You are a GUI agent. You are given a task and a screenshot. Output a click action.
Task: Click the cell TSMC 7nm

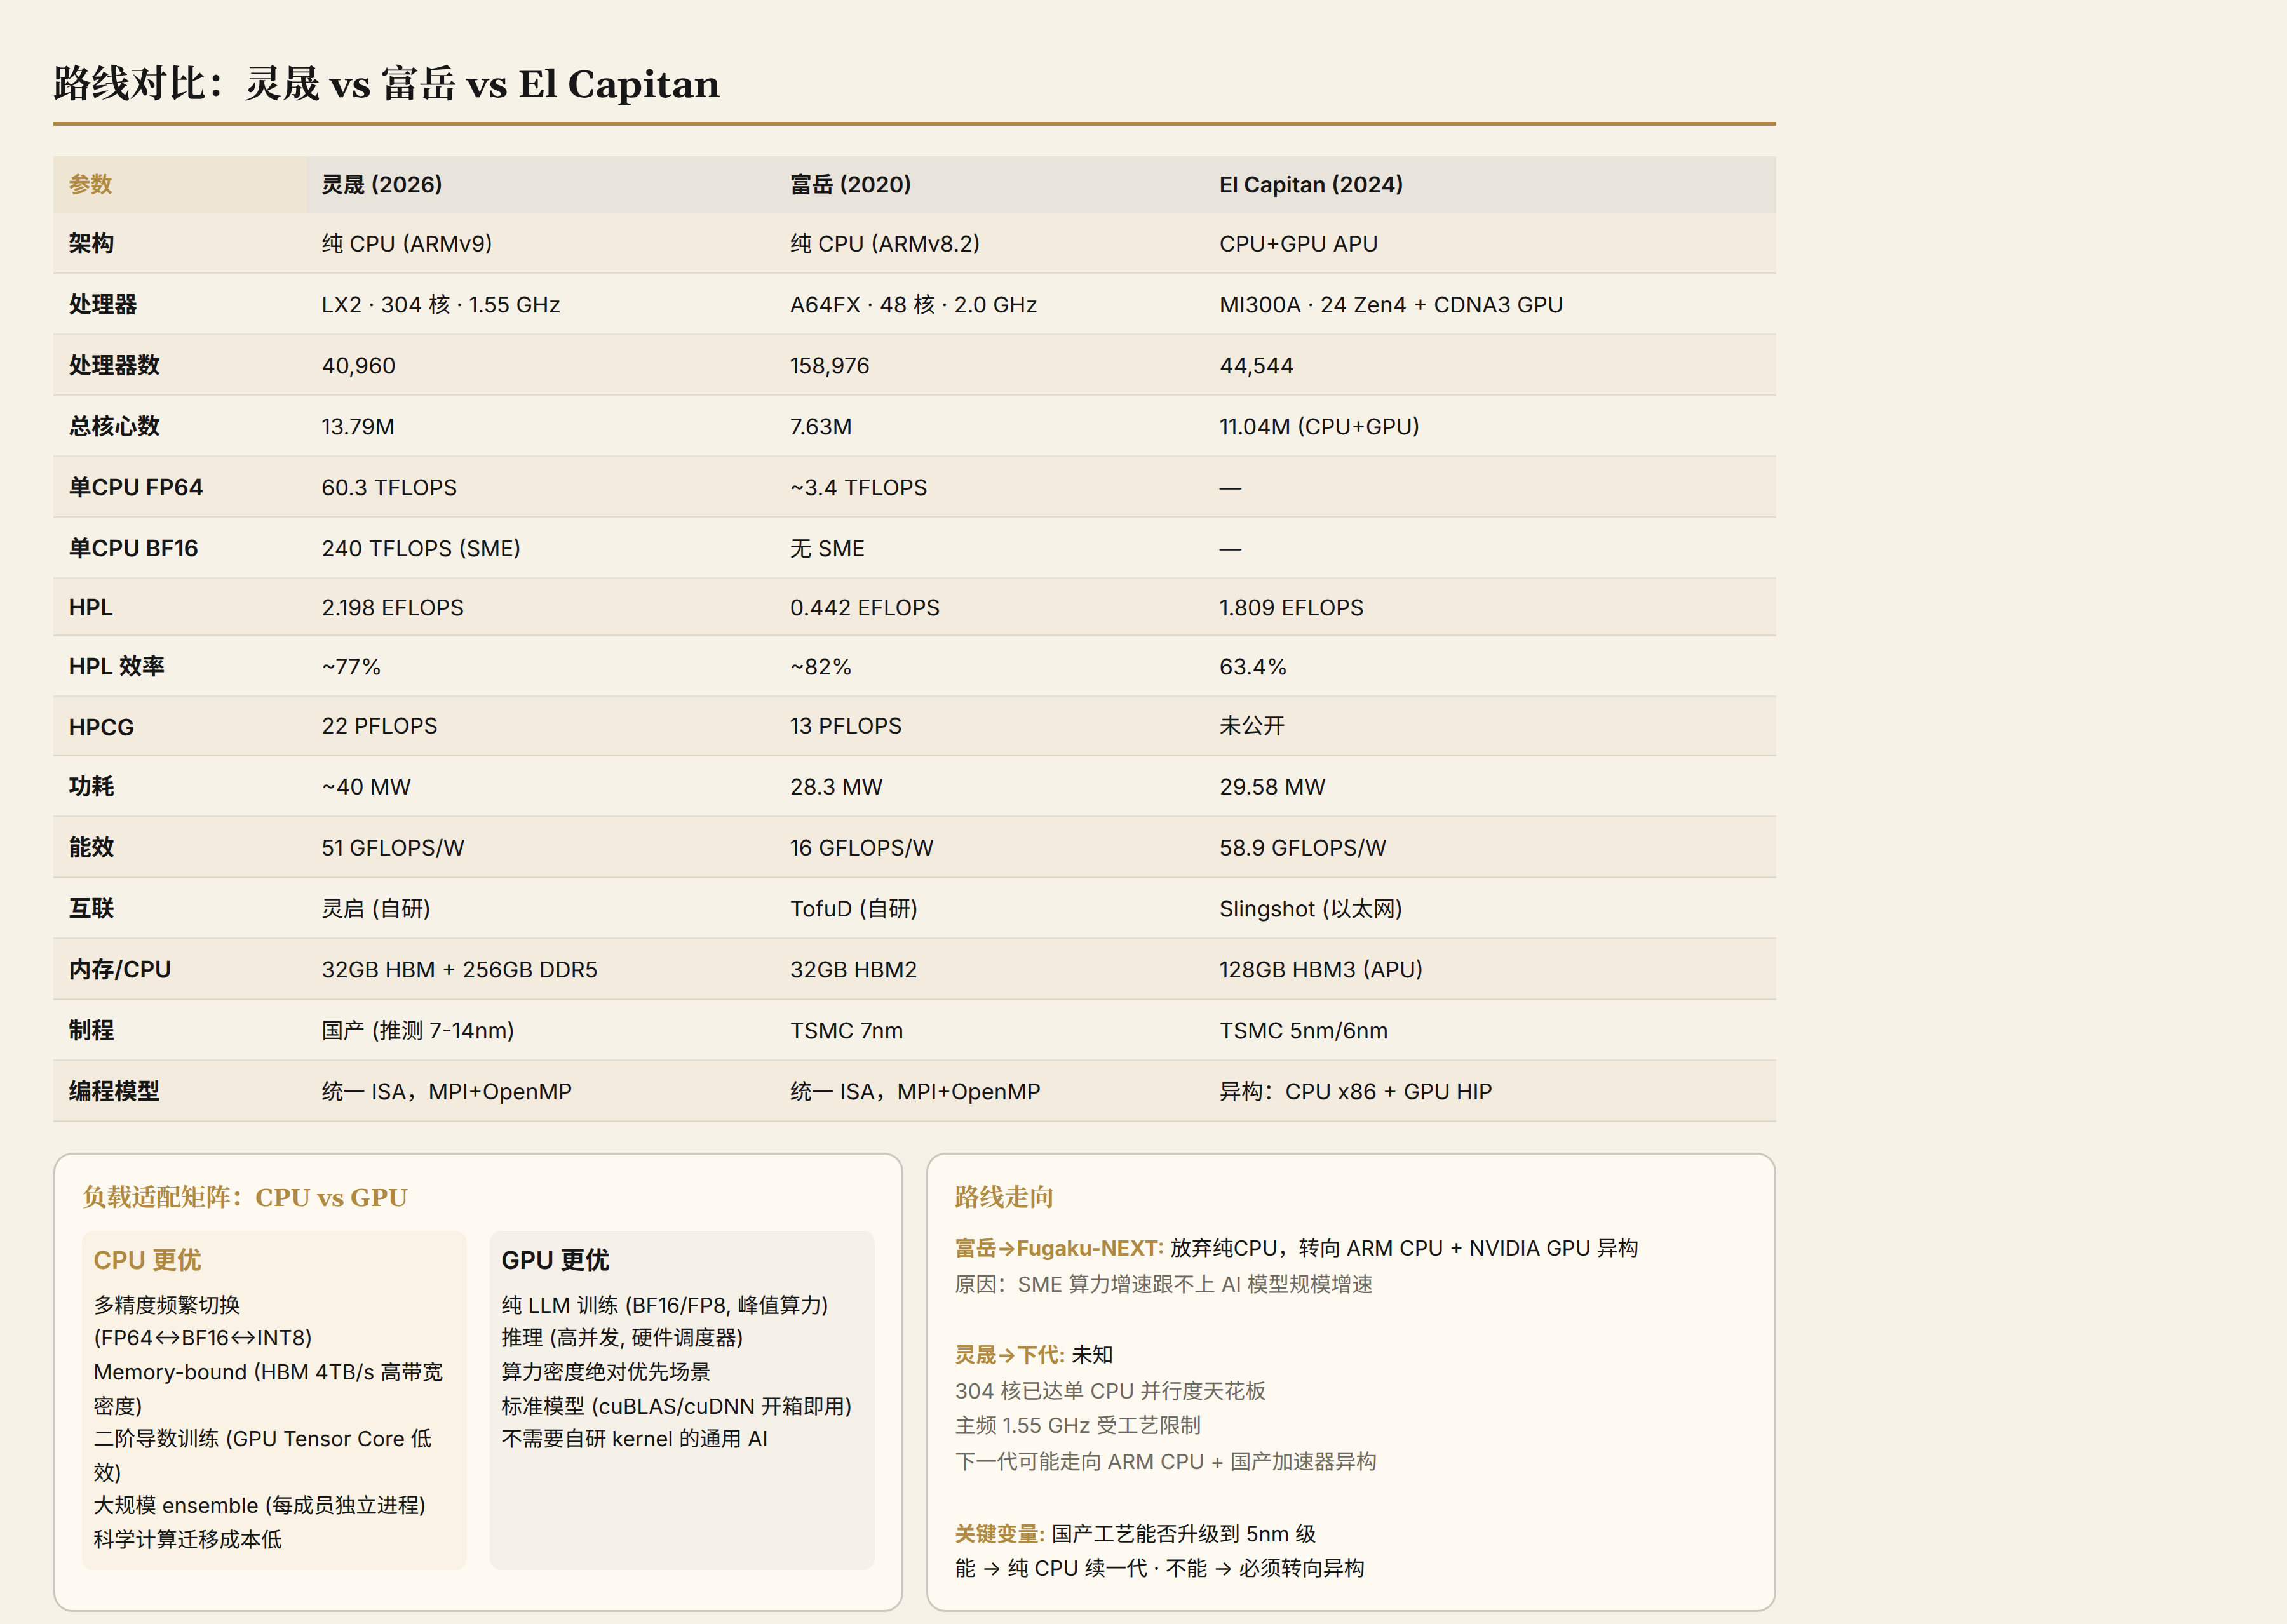(846, 1031)
